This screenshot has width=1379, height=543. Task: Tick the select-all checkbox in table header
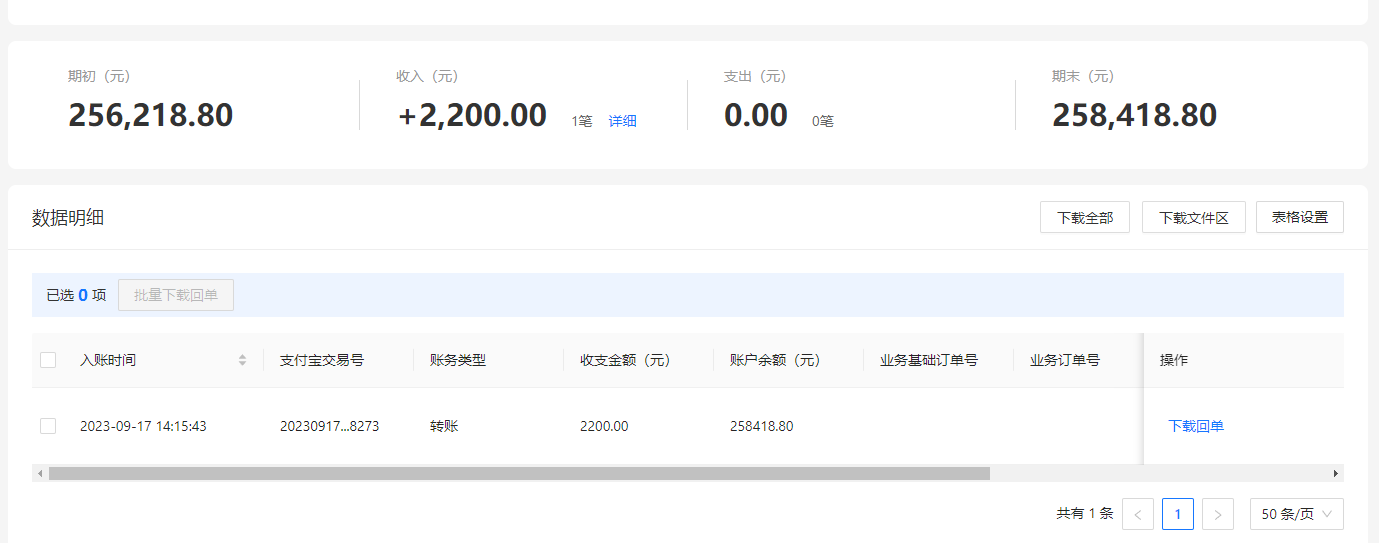click(48, 360)
